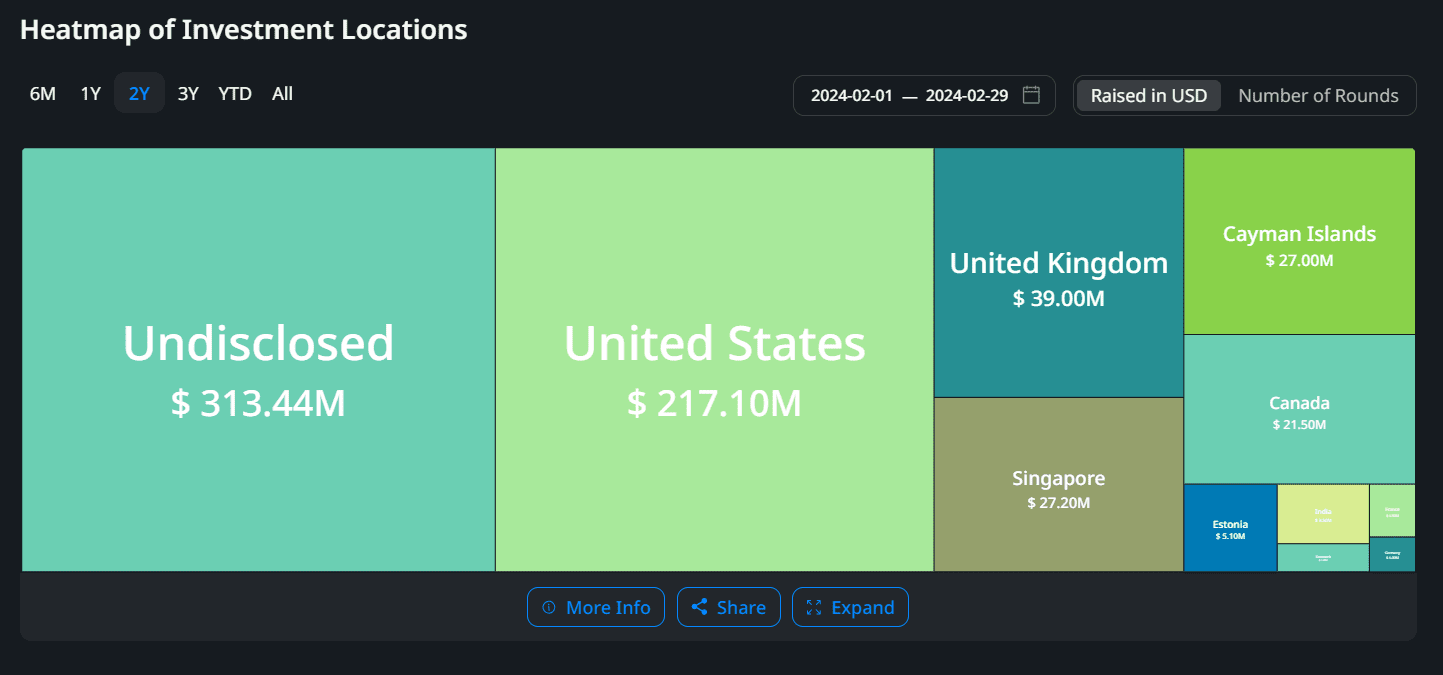Click the United Kingdom tile
This screenshot has width=1443, height=675.
click(1058, 273)
